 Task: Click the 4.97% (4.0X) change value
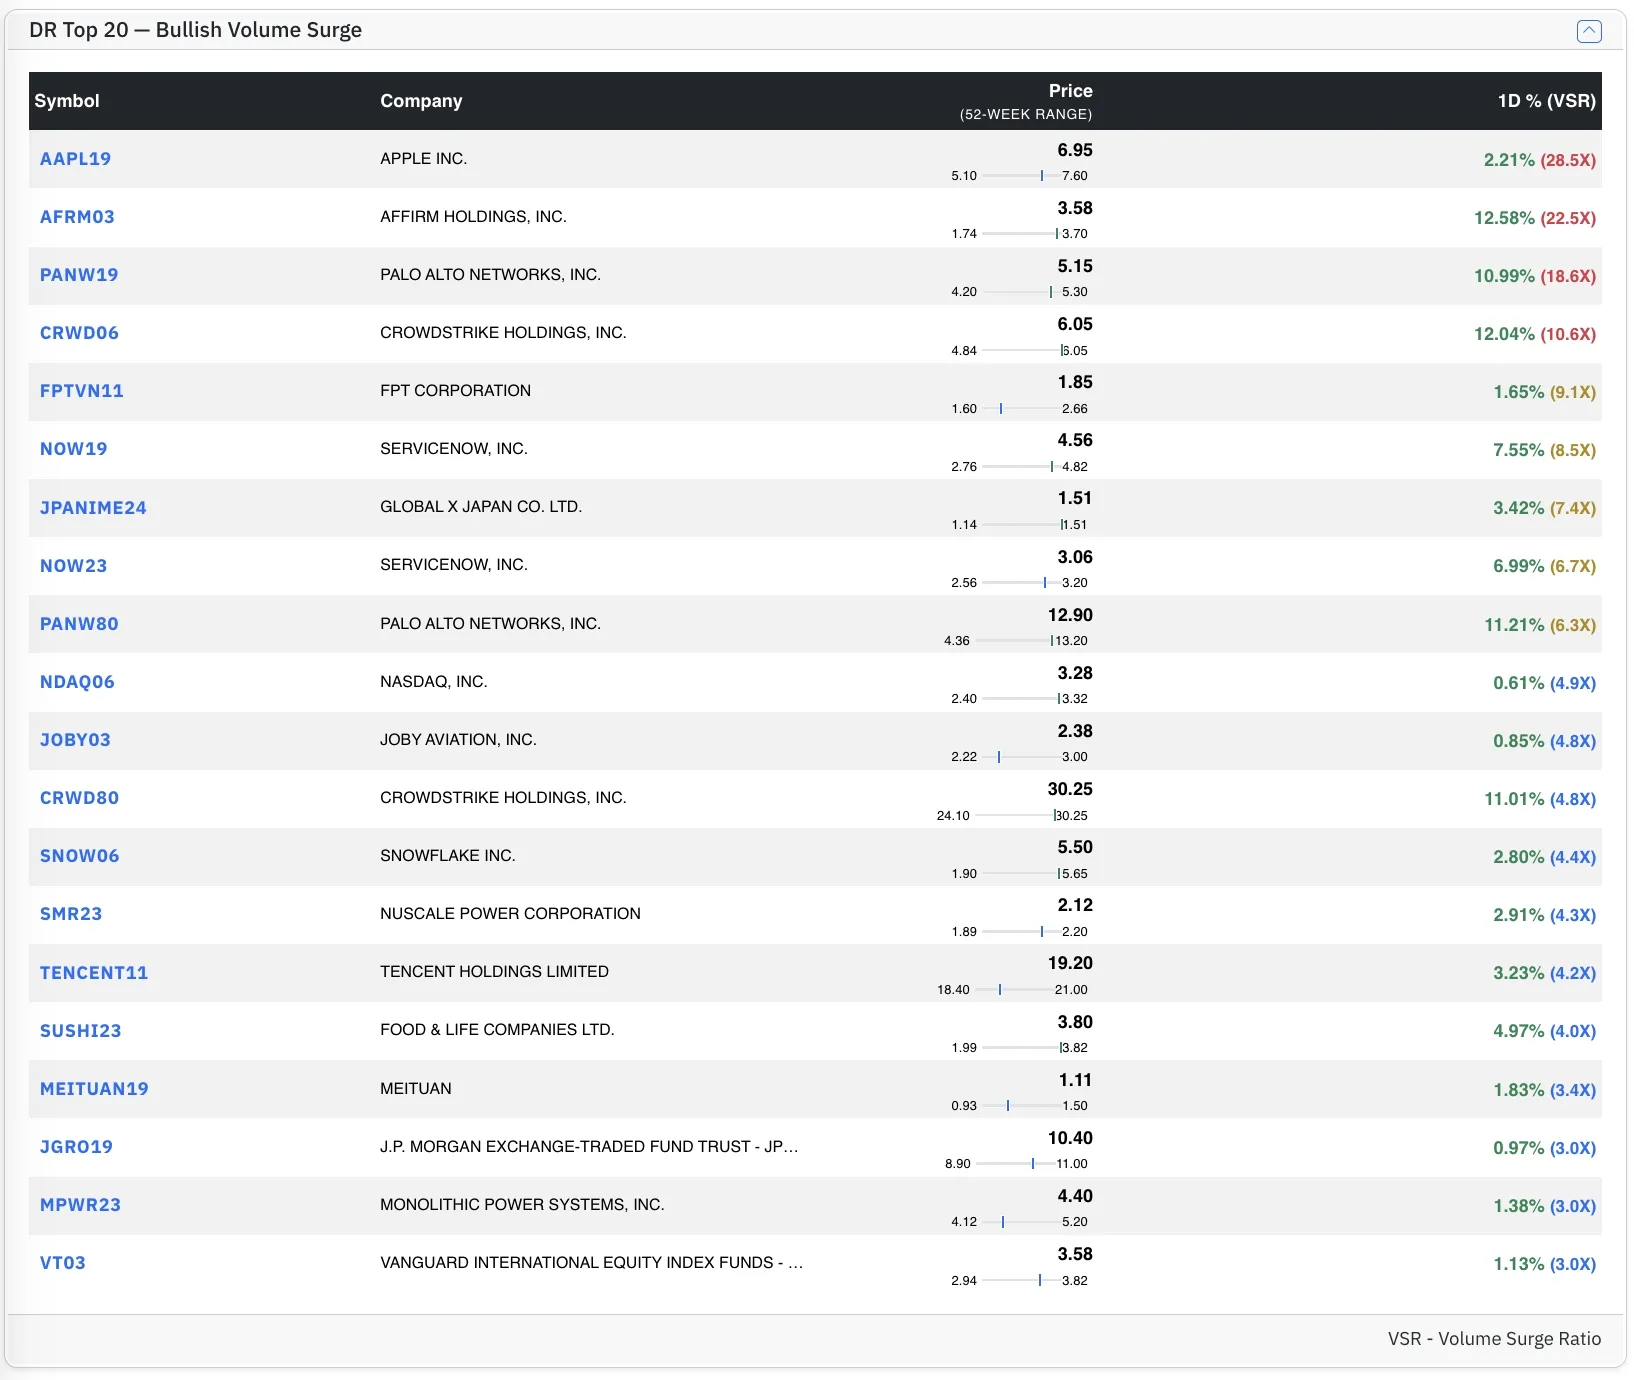[x=1545, y=1031]
